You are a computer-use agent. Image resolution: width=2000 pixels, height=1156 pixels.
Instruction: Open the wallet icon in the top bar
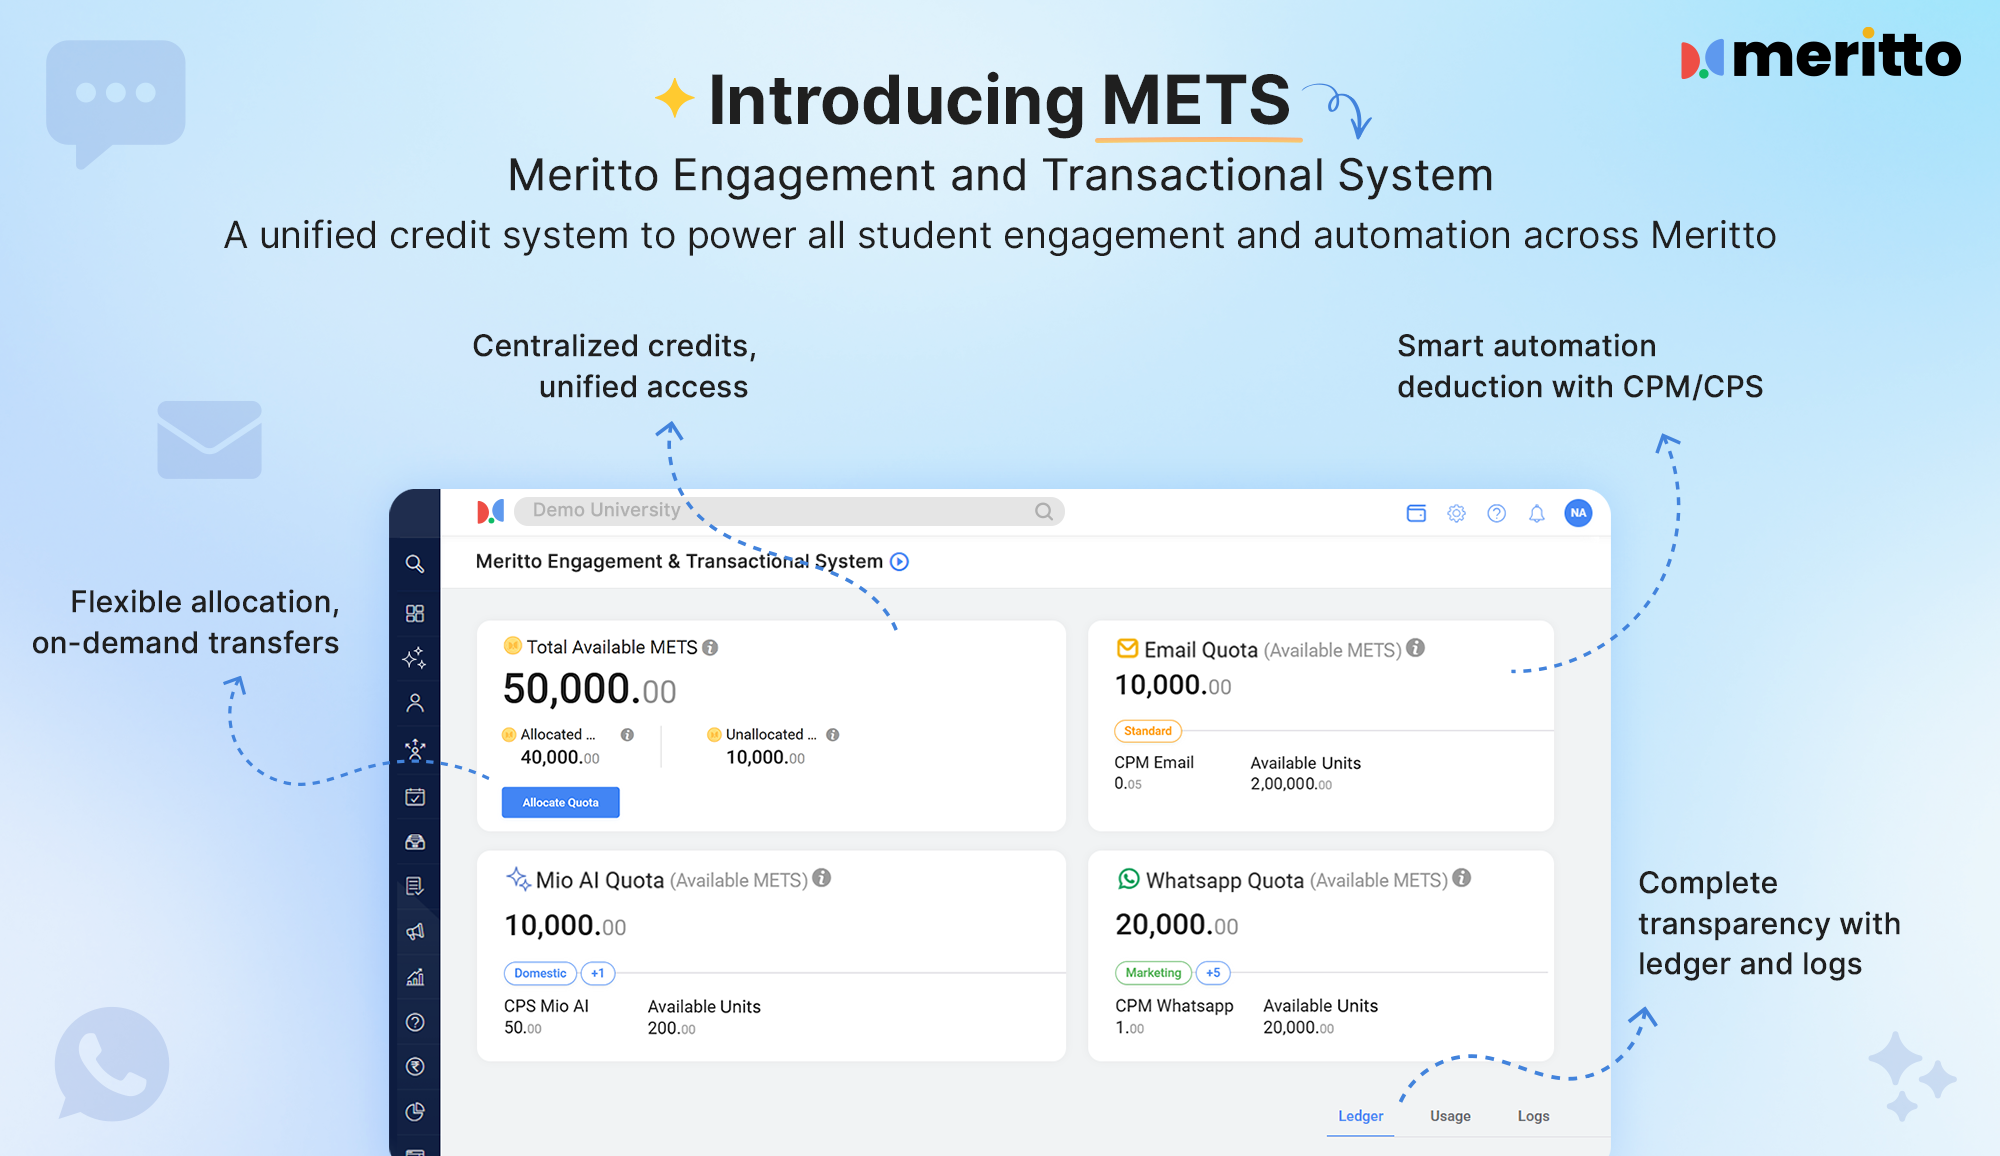tap(1416, 513)
